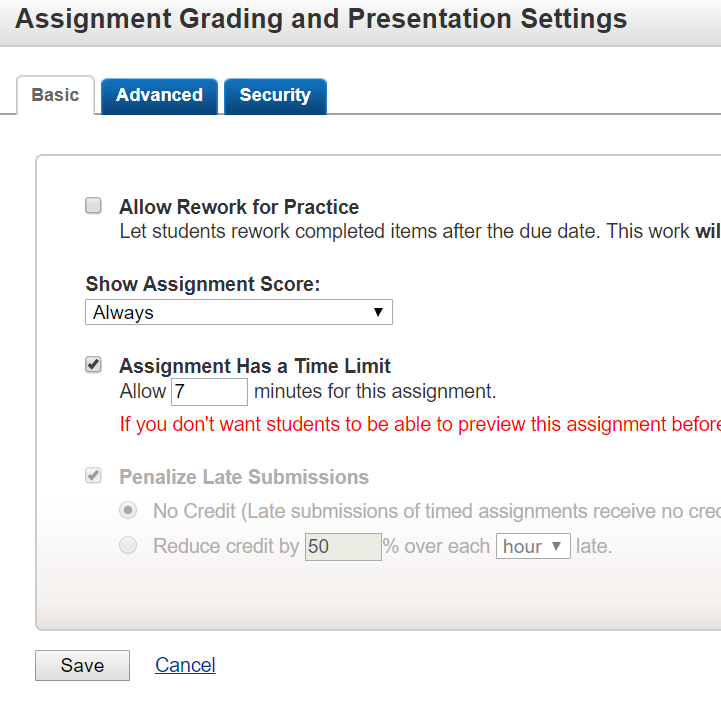The image size is (721, 702).
Task: Open the hour interval dropdown
Action: point(533,547)
